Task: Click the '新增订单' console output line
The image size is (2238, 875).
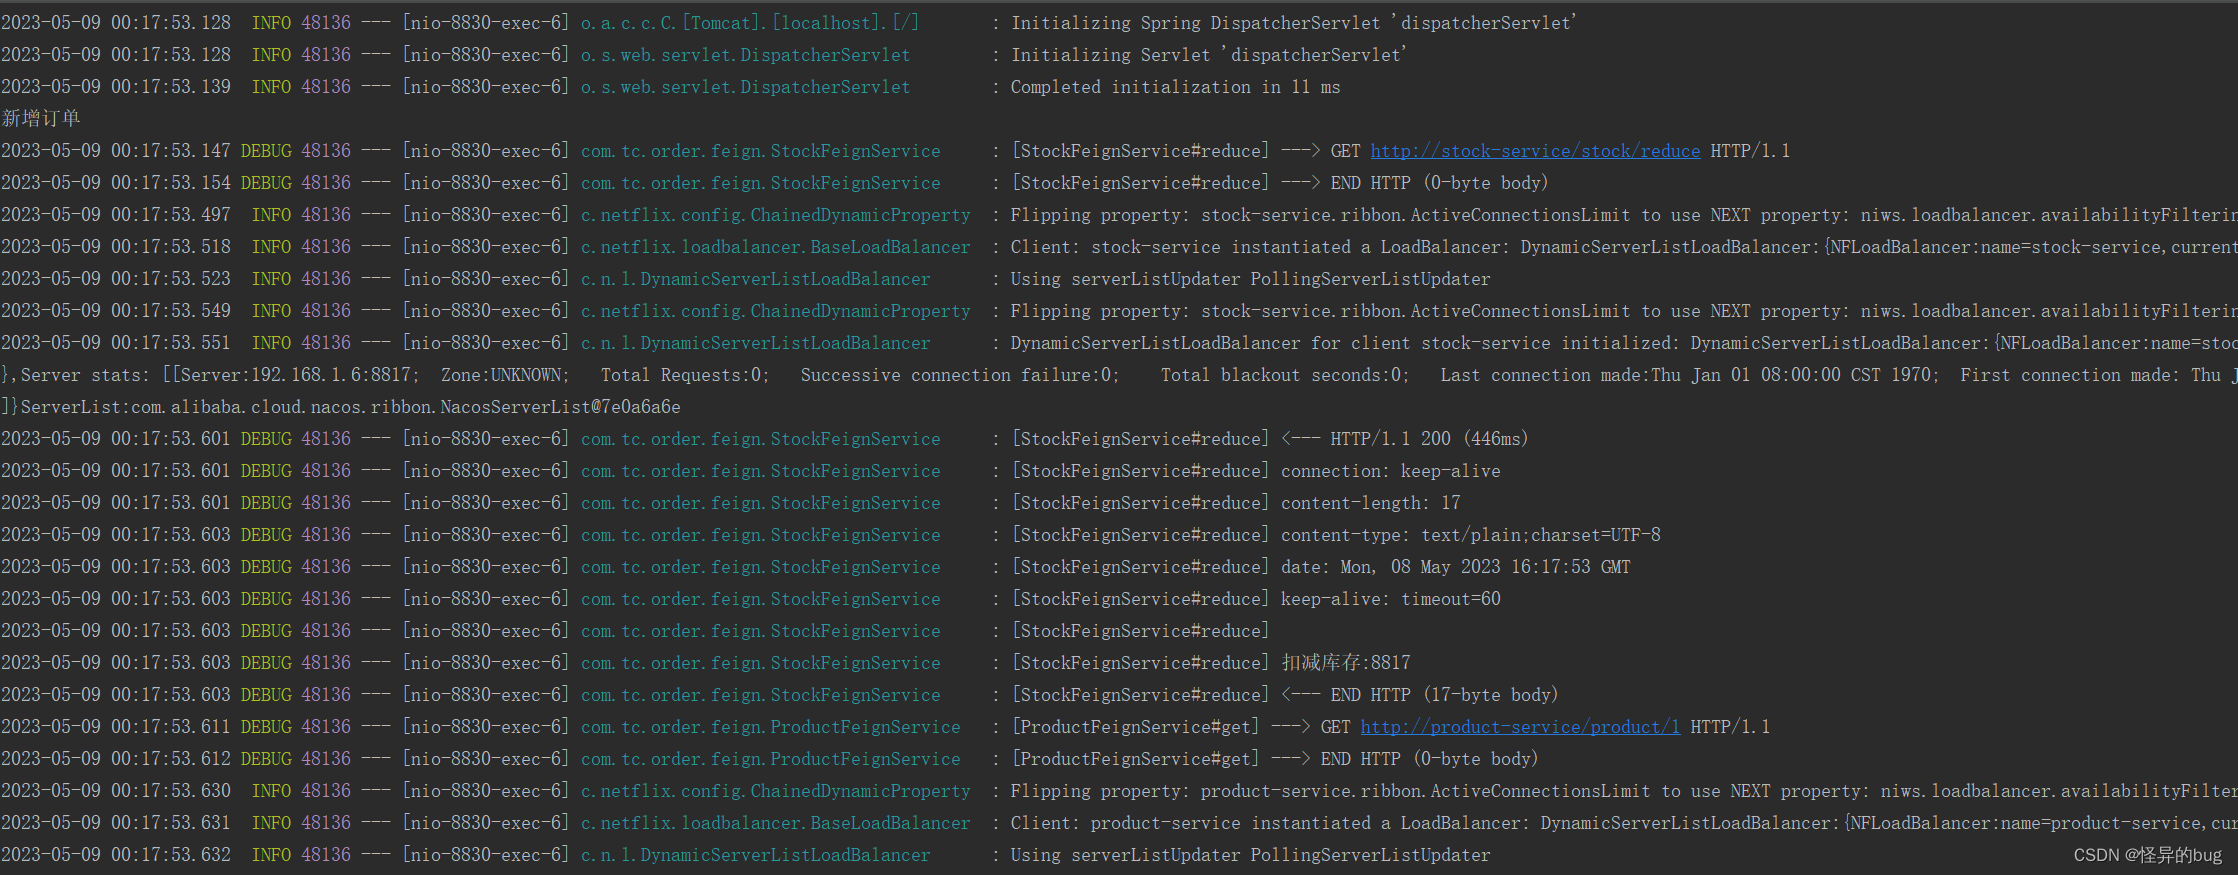Action: coord(41,119)
